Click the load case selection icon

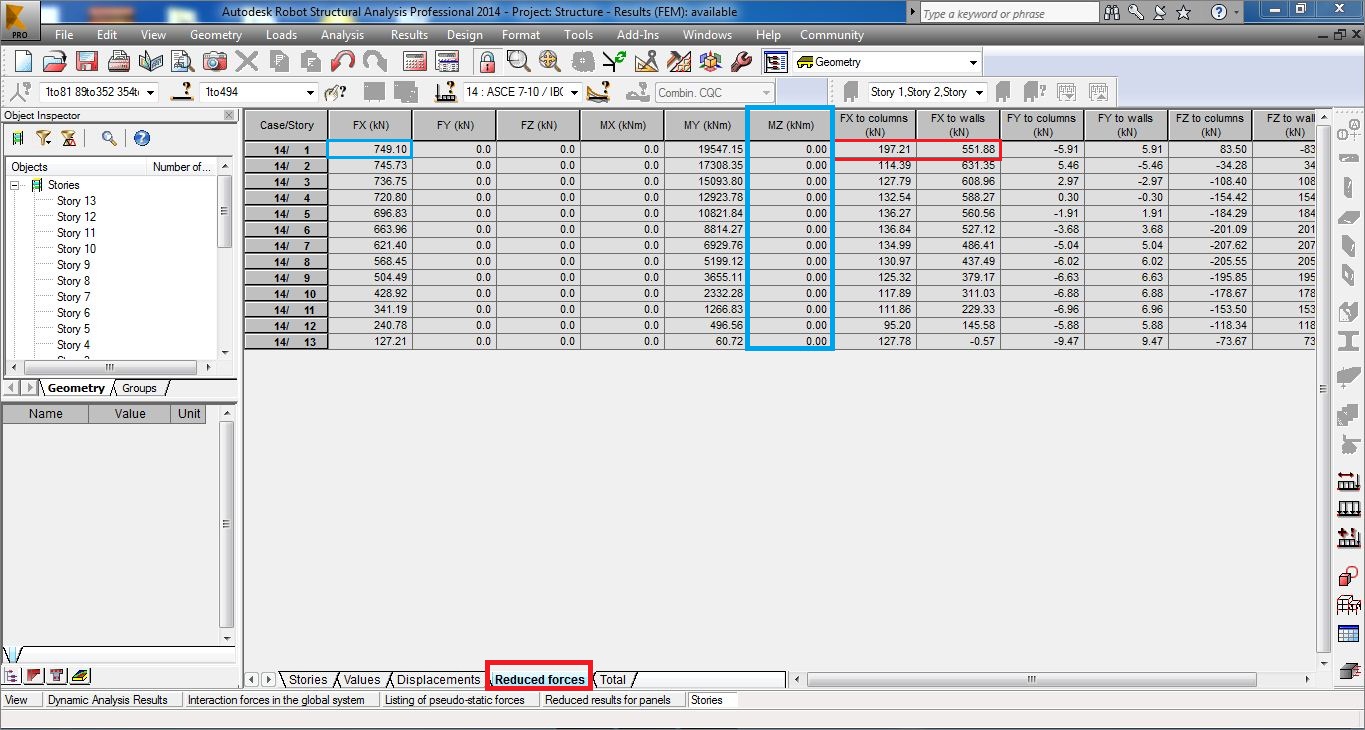(x=447, y=92)
